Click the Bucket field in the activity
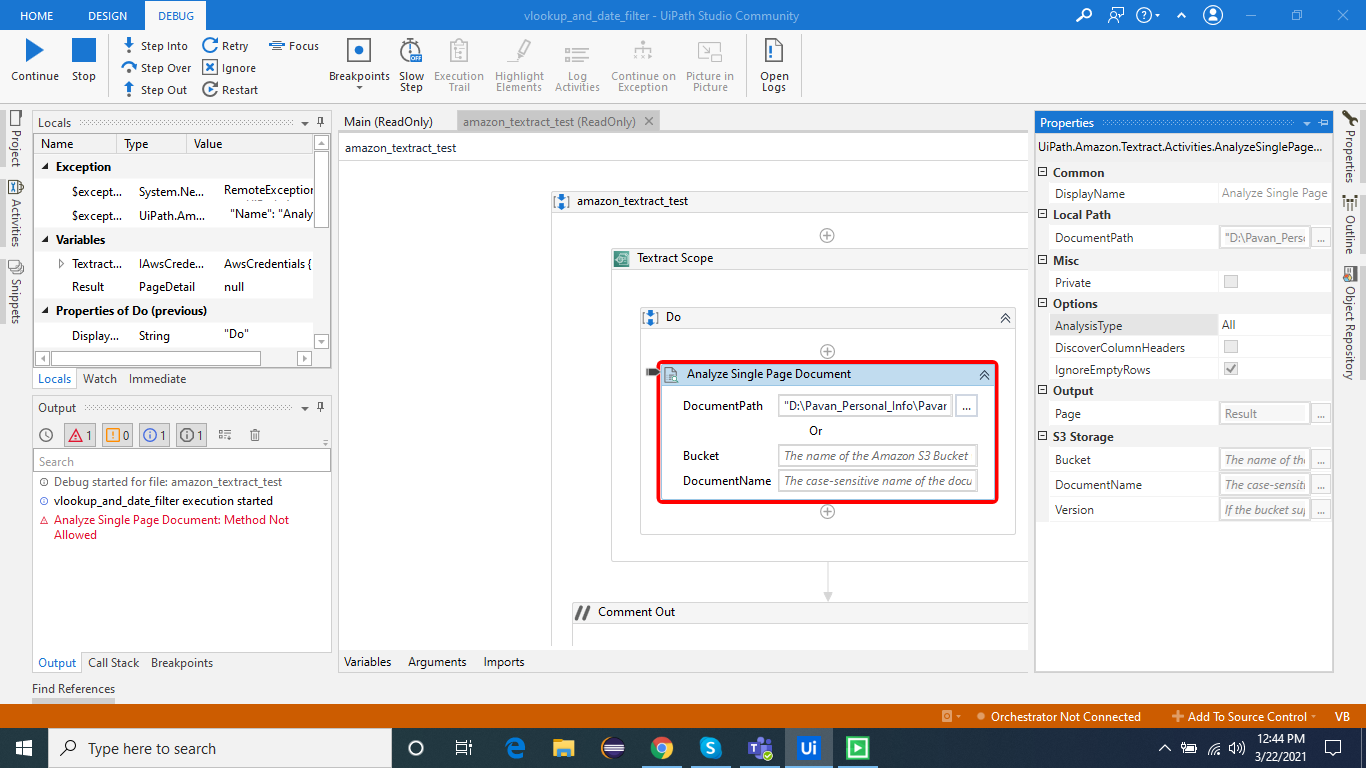The height and width of the screenshot is (768, 1366). [877, 456]
